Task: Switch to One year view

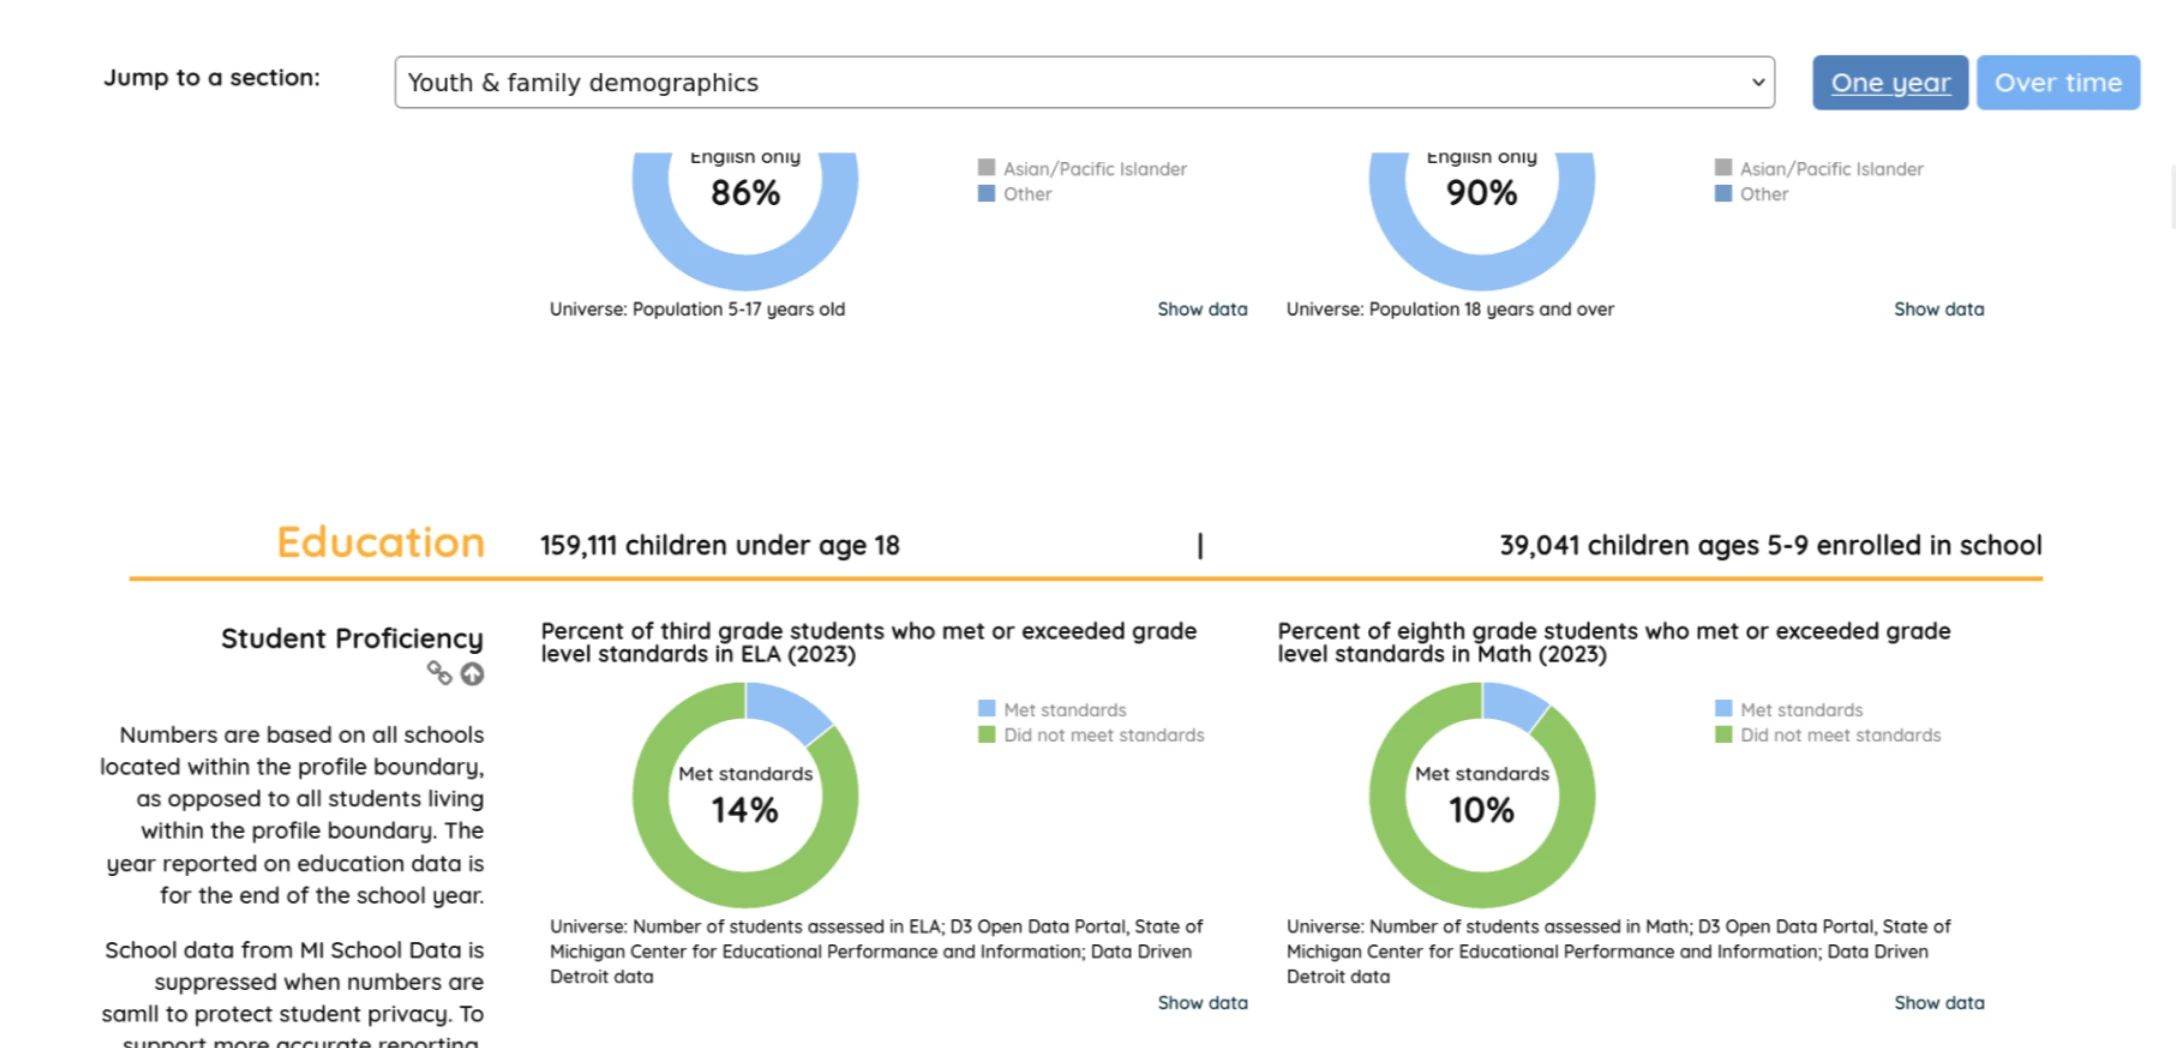Action: [1890, 82]
